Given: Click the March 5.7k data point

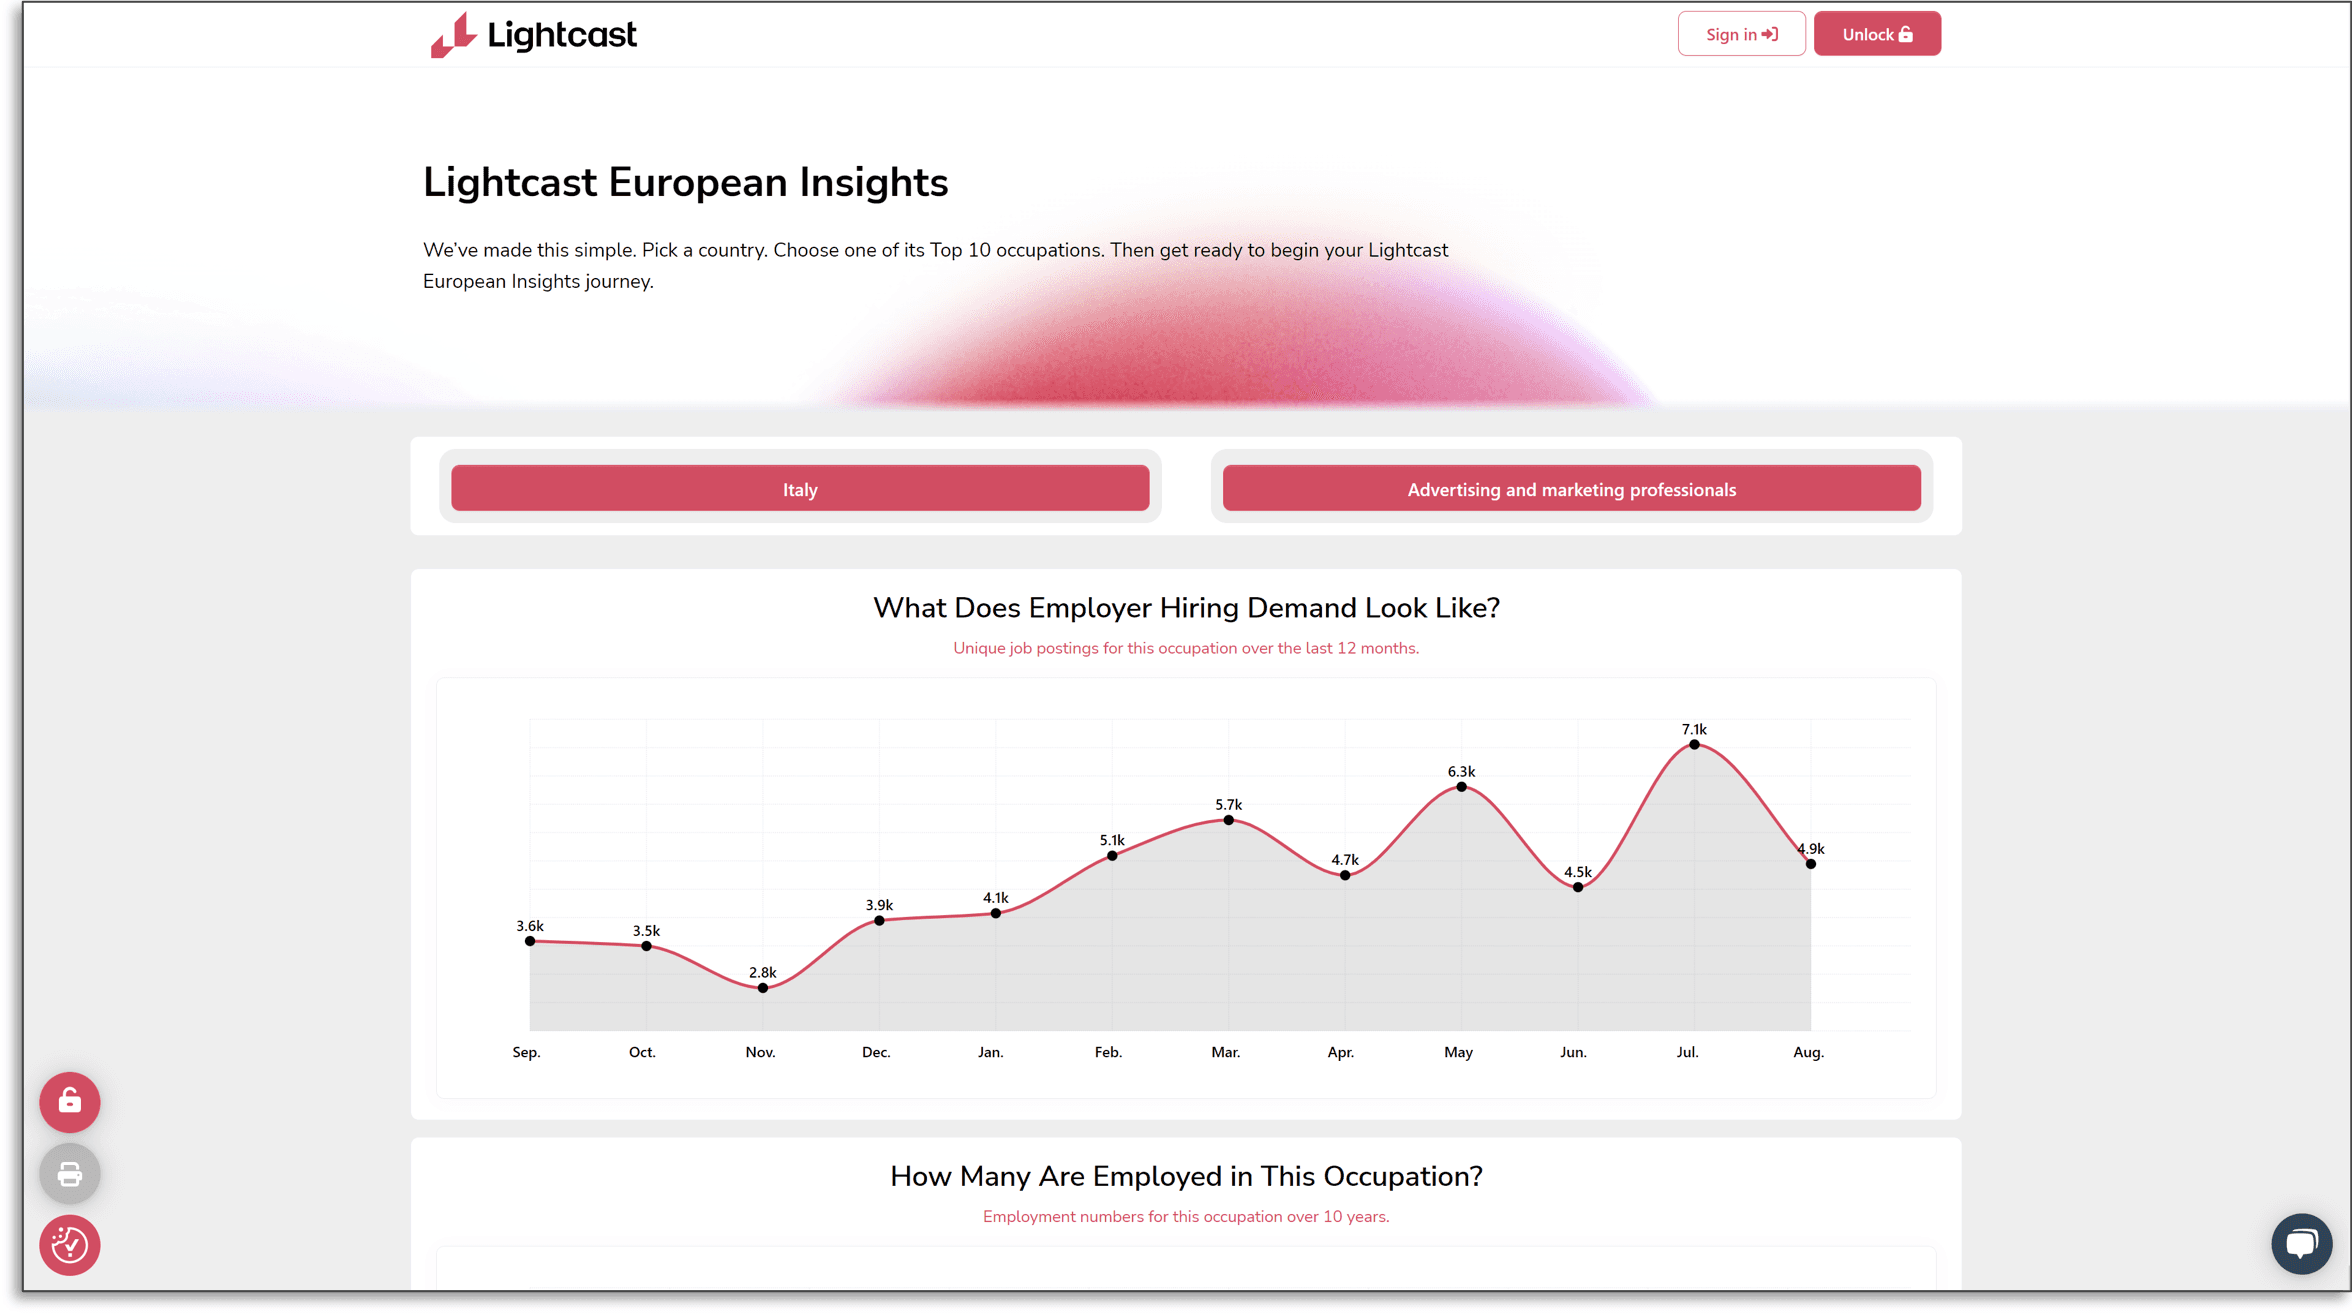Looking at the screenshot, I should (x=1228, y=820).
